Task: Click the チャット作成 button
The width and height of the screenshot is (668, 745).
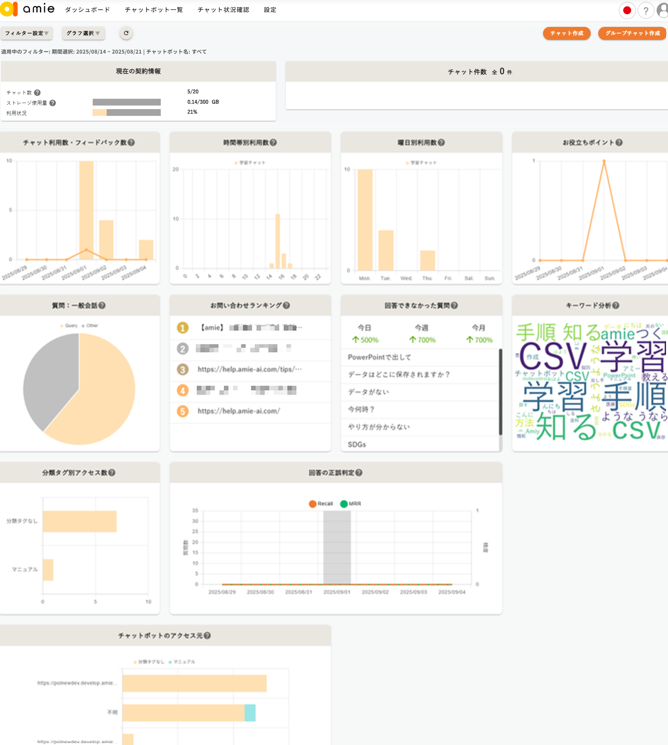Action: click(x=567, y=34)
